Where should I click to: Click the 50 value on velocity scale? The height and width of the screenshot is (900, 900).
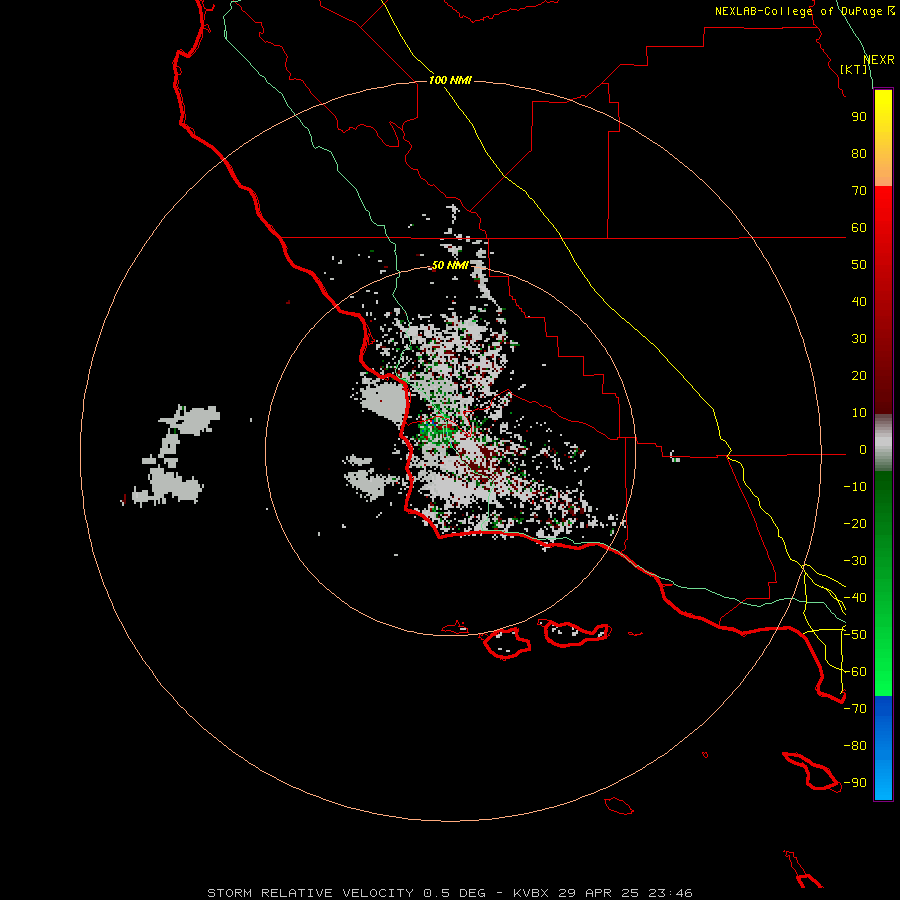pos(859,265)
